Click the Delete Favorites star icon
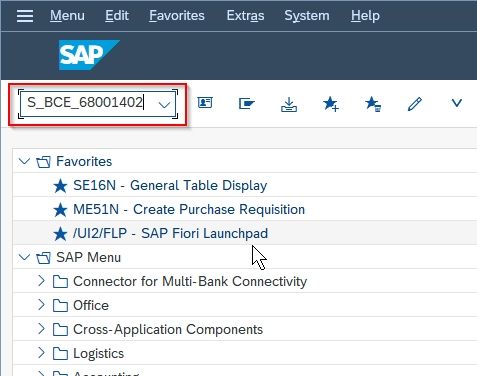The image size is (477, 376). coord(373,104)
